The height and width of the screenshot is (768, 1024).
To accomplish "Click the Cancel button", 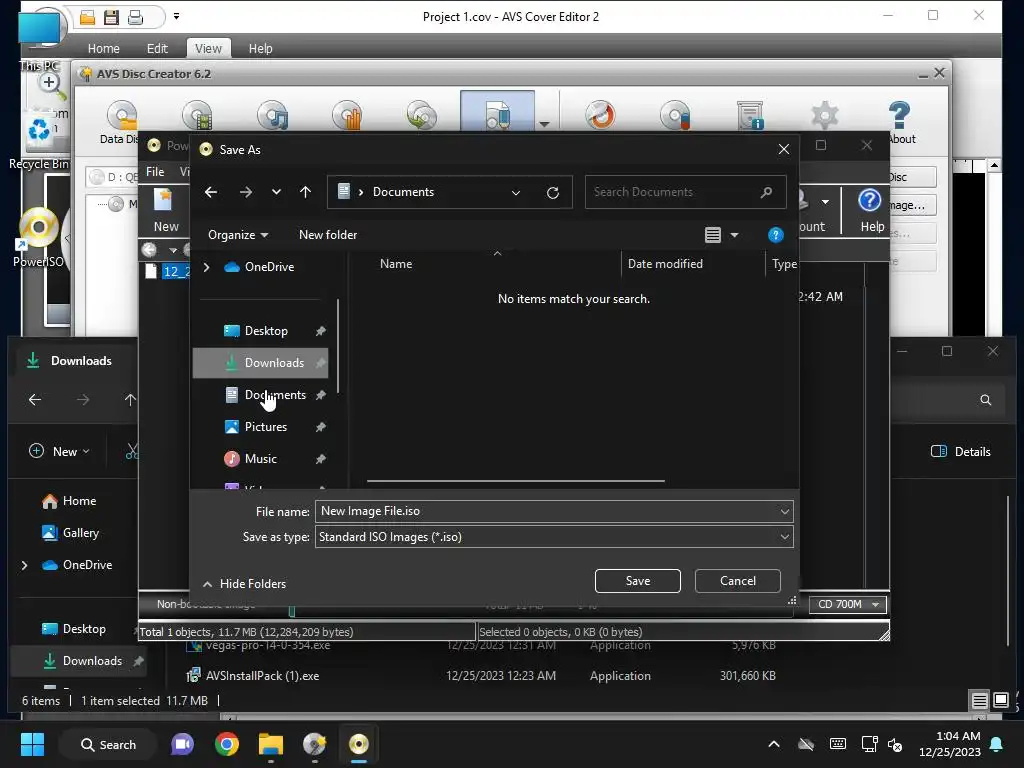I will 737,581.
